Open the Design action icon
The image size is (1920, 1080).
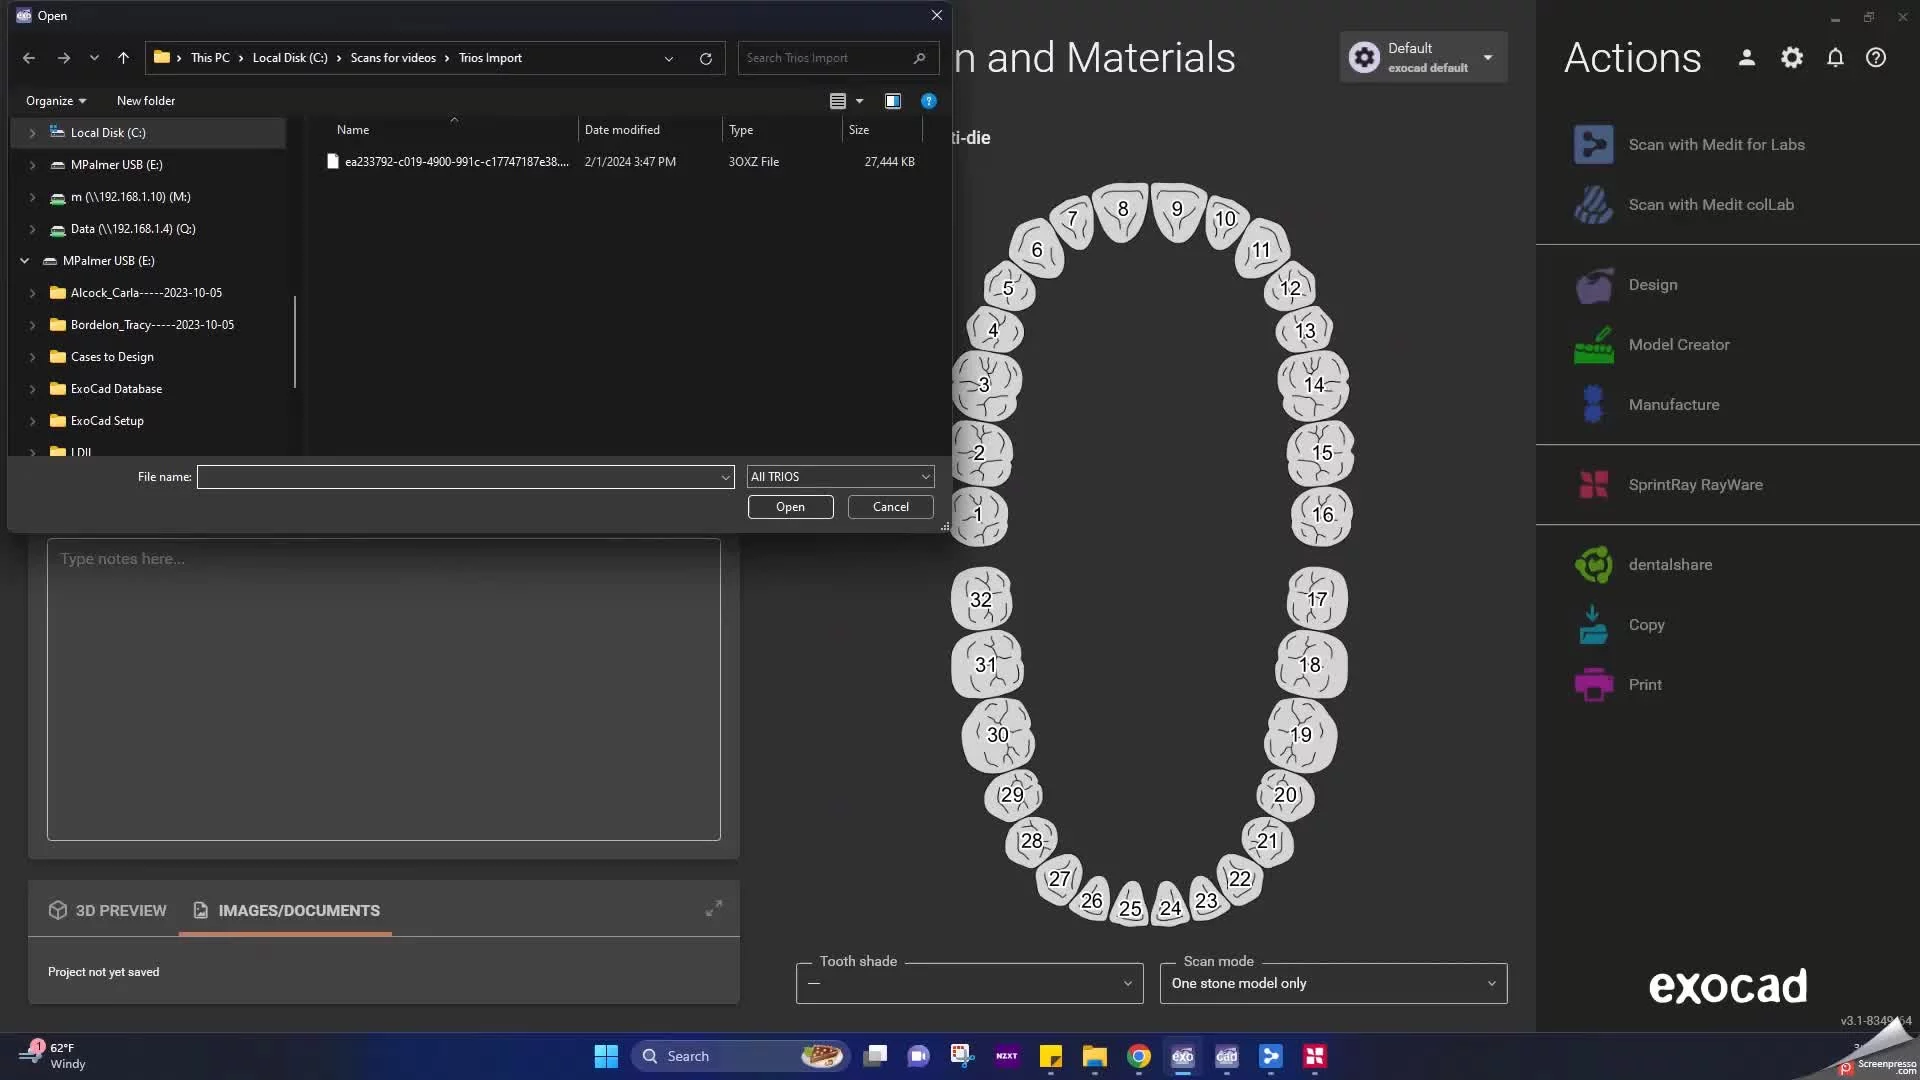pos(1593,285)
